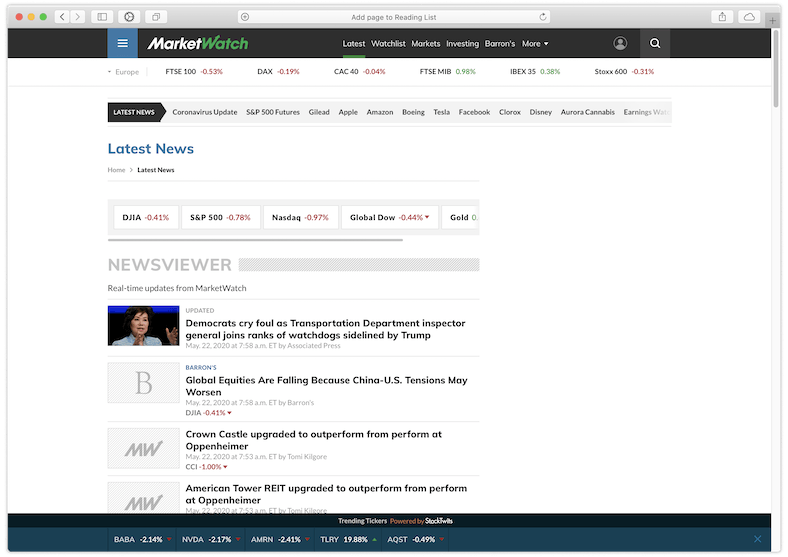Open Global Equities Are Falling article
788x557 pixels.
(x=326, y=386)
